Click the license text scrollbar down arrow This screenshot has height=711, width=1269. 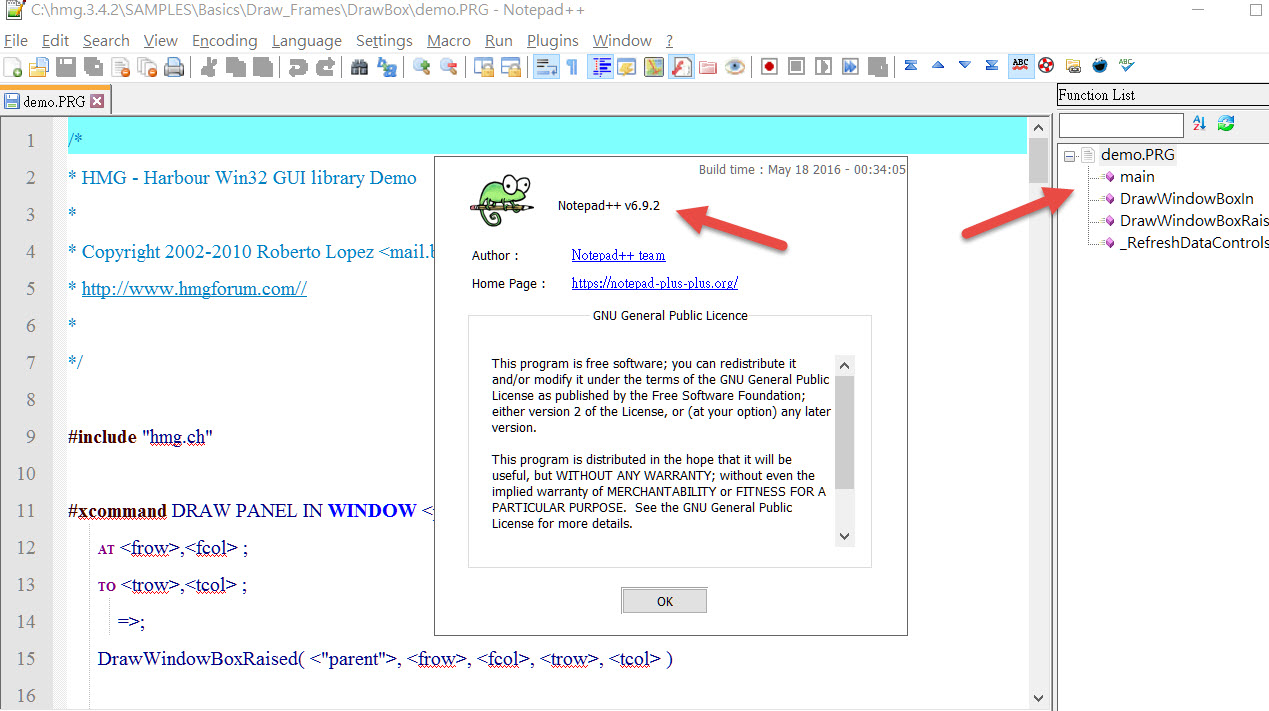pos(845,537)
